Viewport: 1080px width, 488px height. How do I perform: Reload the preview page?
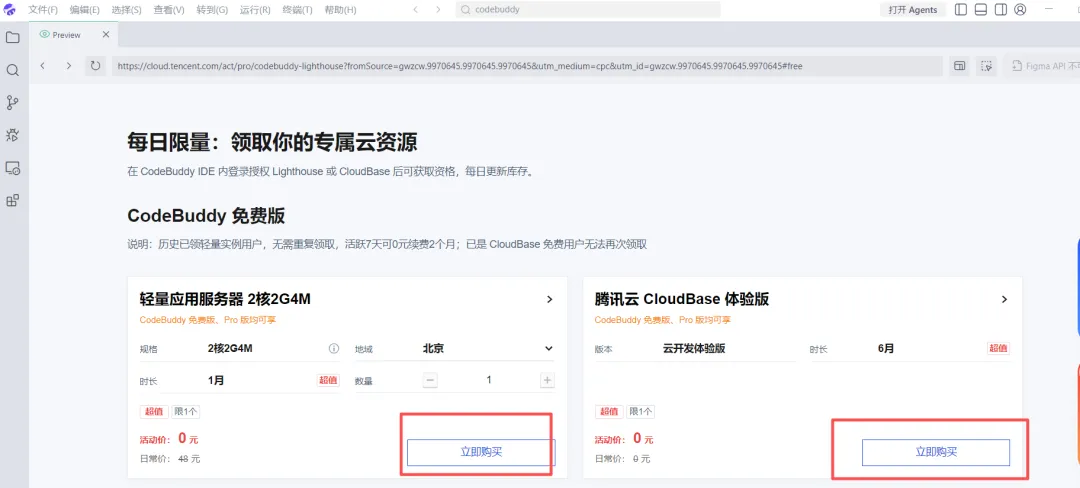point(95,66)
